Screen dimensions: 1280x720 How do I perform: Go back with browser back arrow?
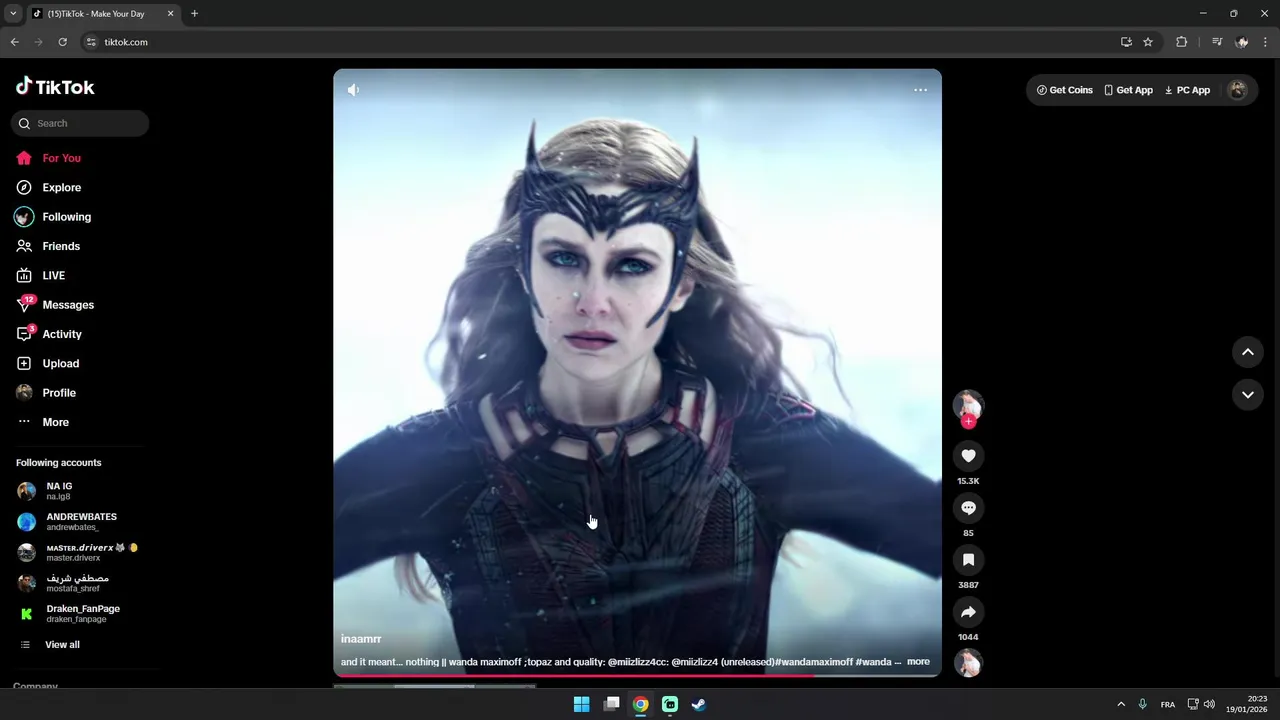[14, 42]
